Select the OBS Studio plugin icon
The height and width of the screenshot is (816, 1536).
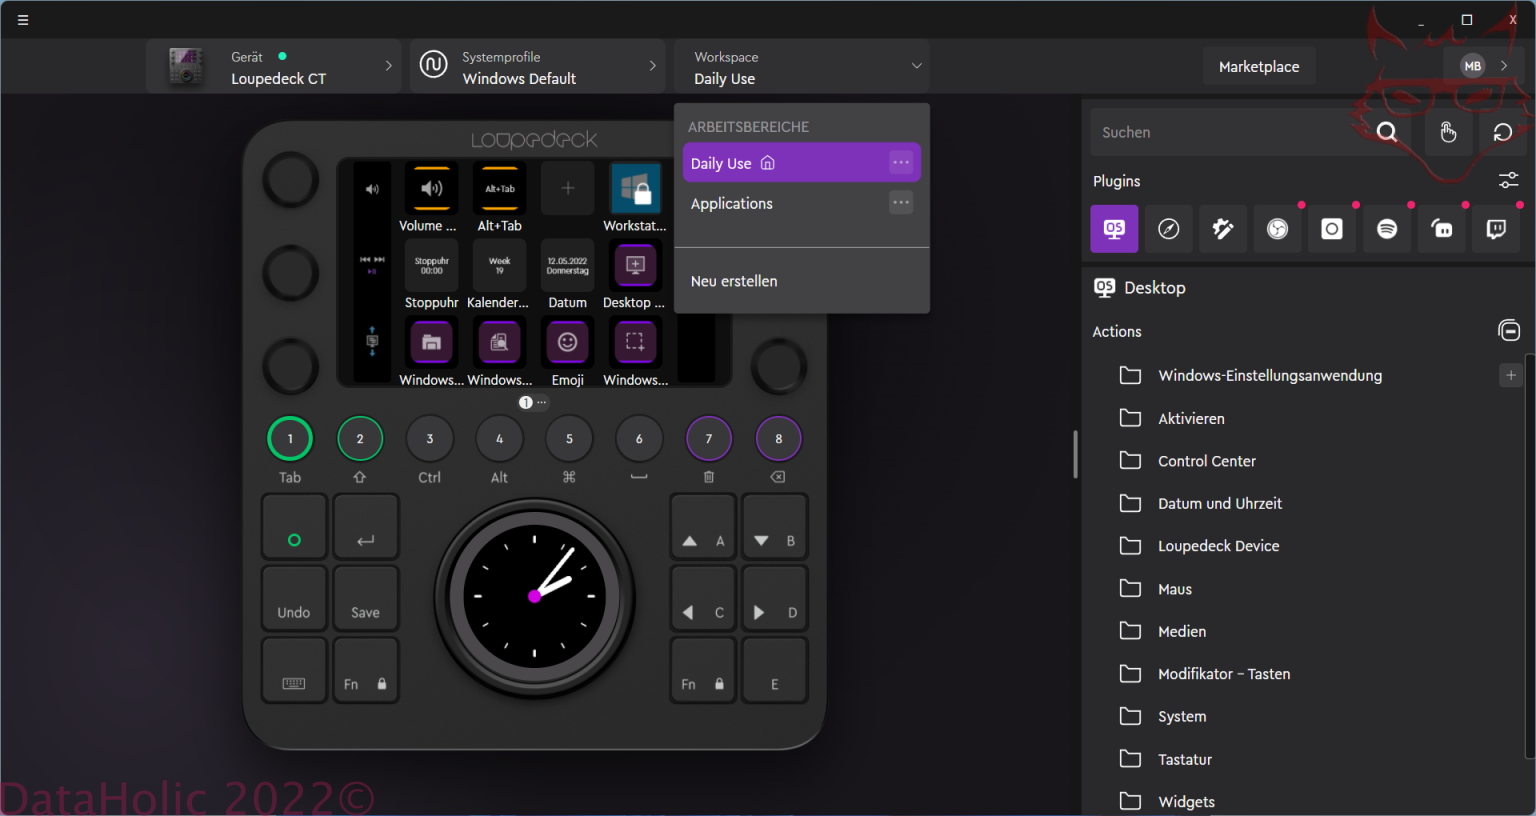pyautogui.click(x=1277, y=229)
